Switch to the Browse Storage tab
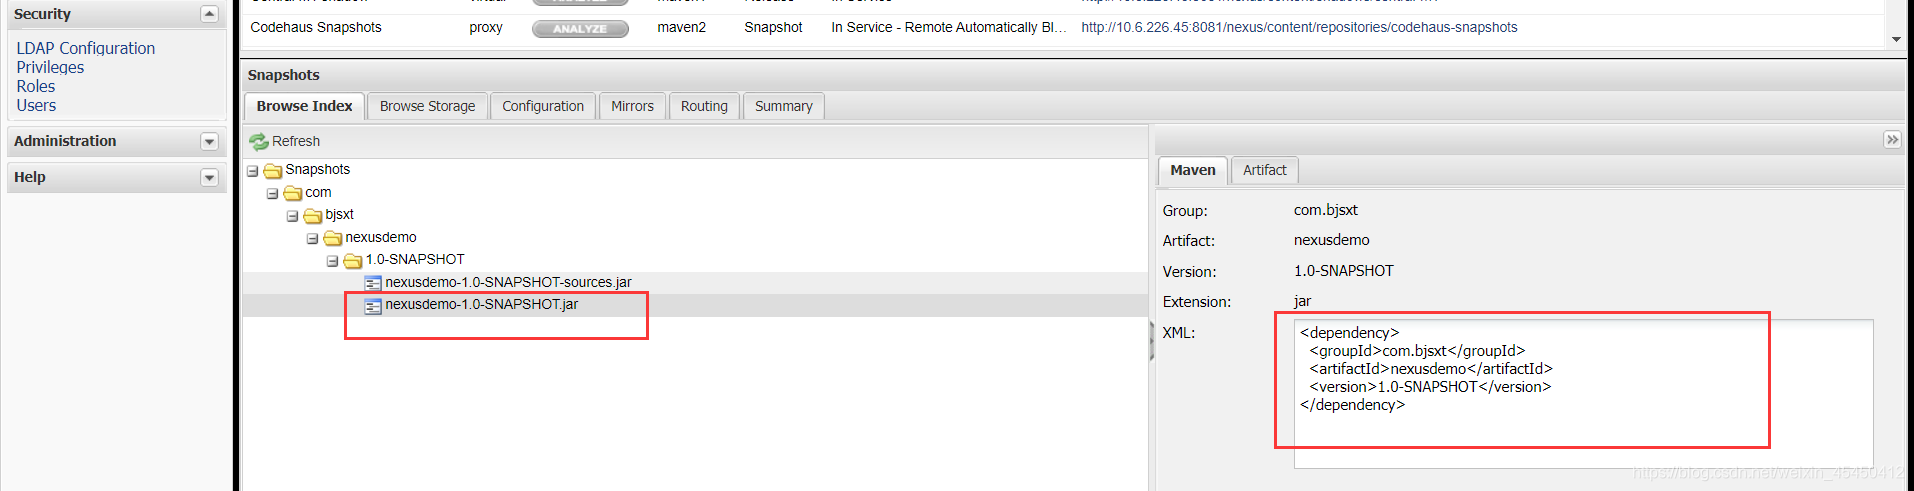The width and height of the screenshot is (1914, 491). (x=428, y=106)
